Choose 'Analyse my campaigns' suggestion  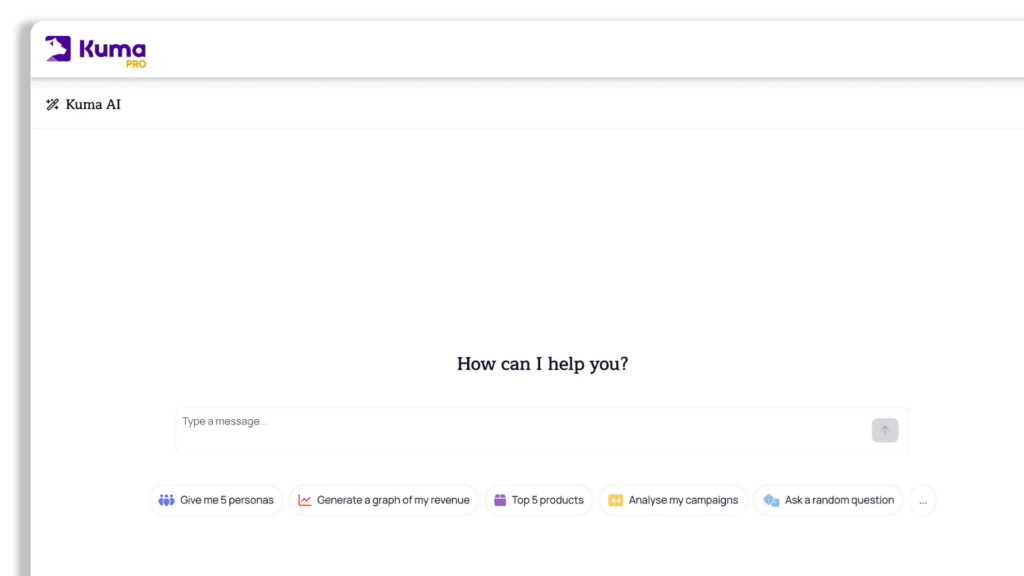(673, 500)
